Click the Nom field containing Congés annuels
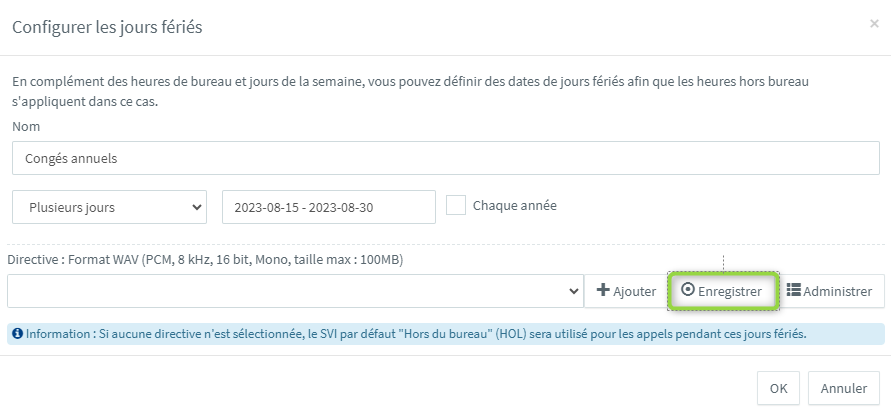The height and width of the screenshot is (412, 891). point(445,158)
